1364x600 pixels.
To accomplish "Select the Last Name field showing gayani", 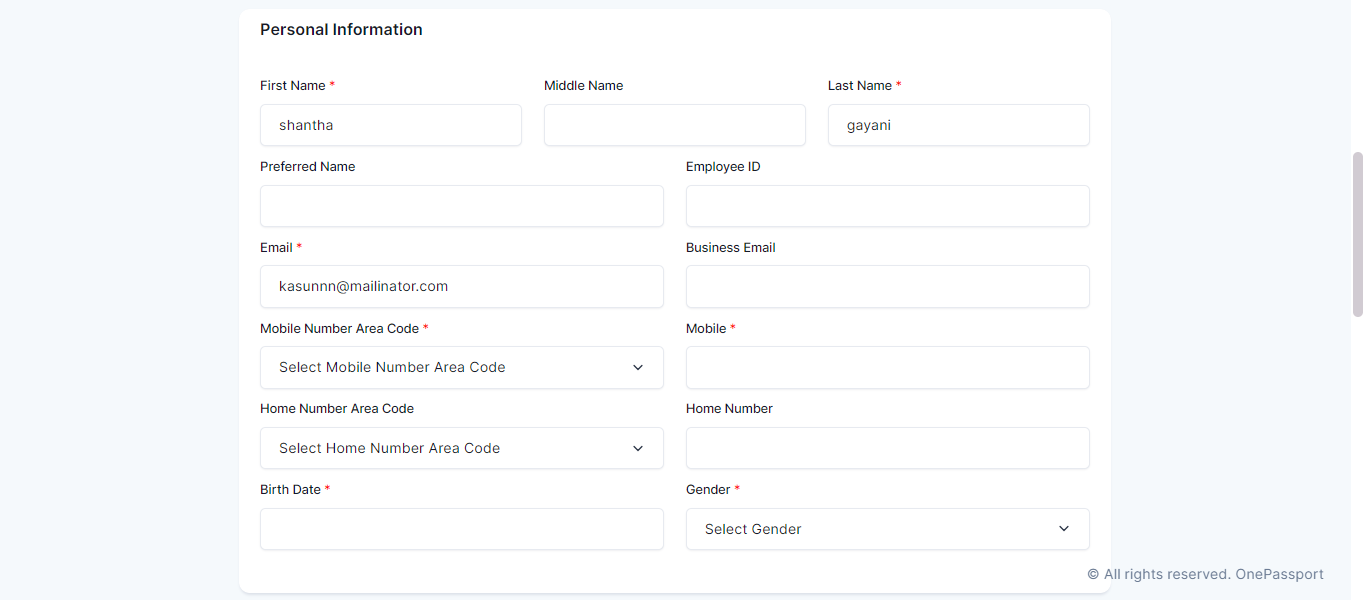I will pos(957,124).
